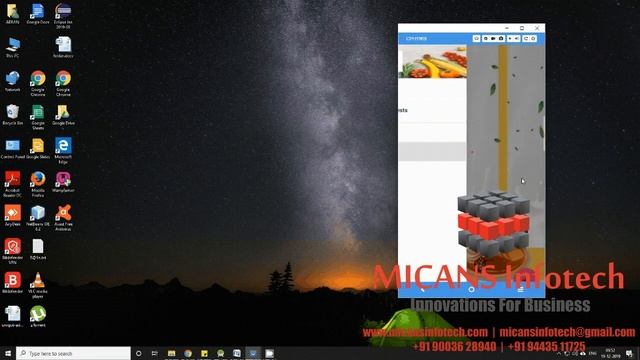Select the Bitdefender desktop icon
The width and height of the screenshot is (640, 360).
click(13, 283)
